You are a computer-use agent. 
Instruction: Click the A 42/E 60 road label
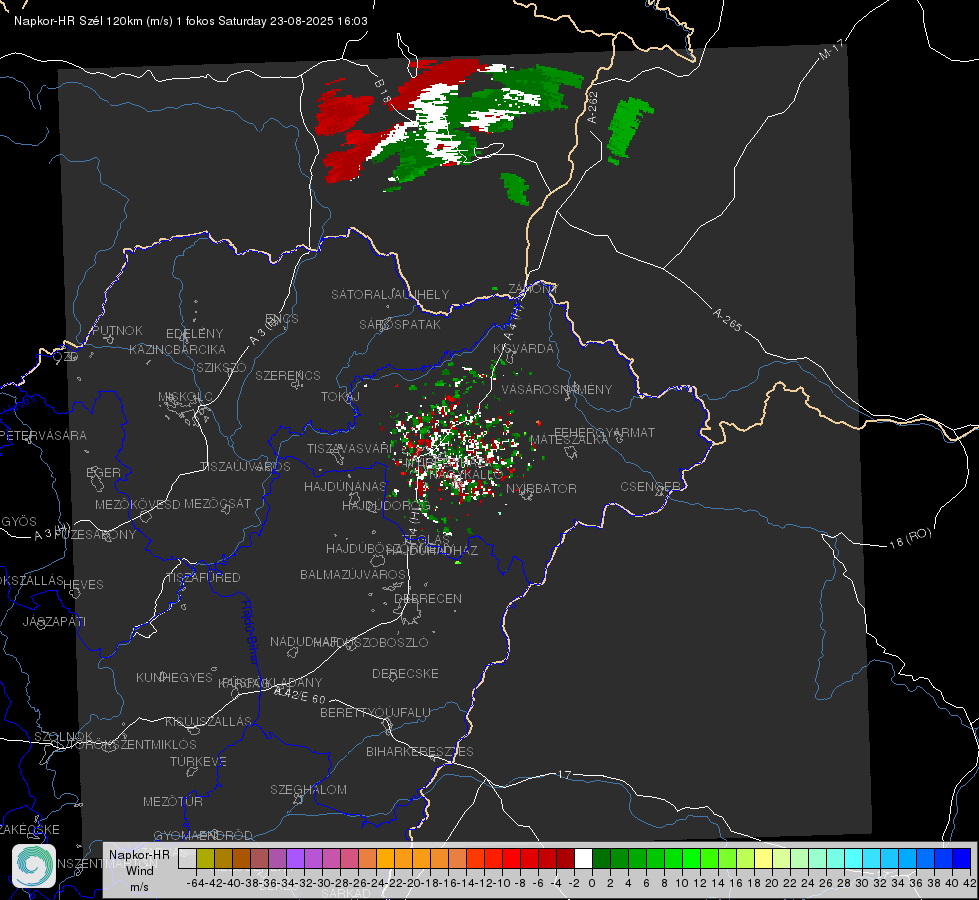pos(300,695)
